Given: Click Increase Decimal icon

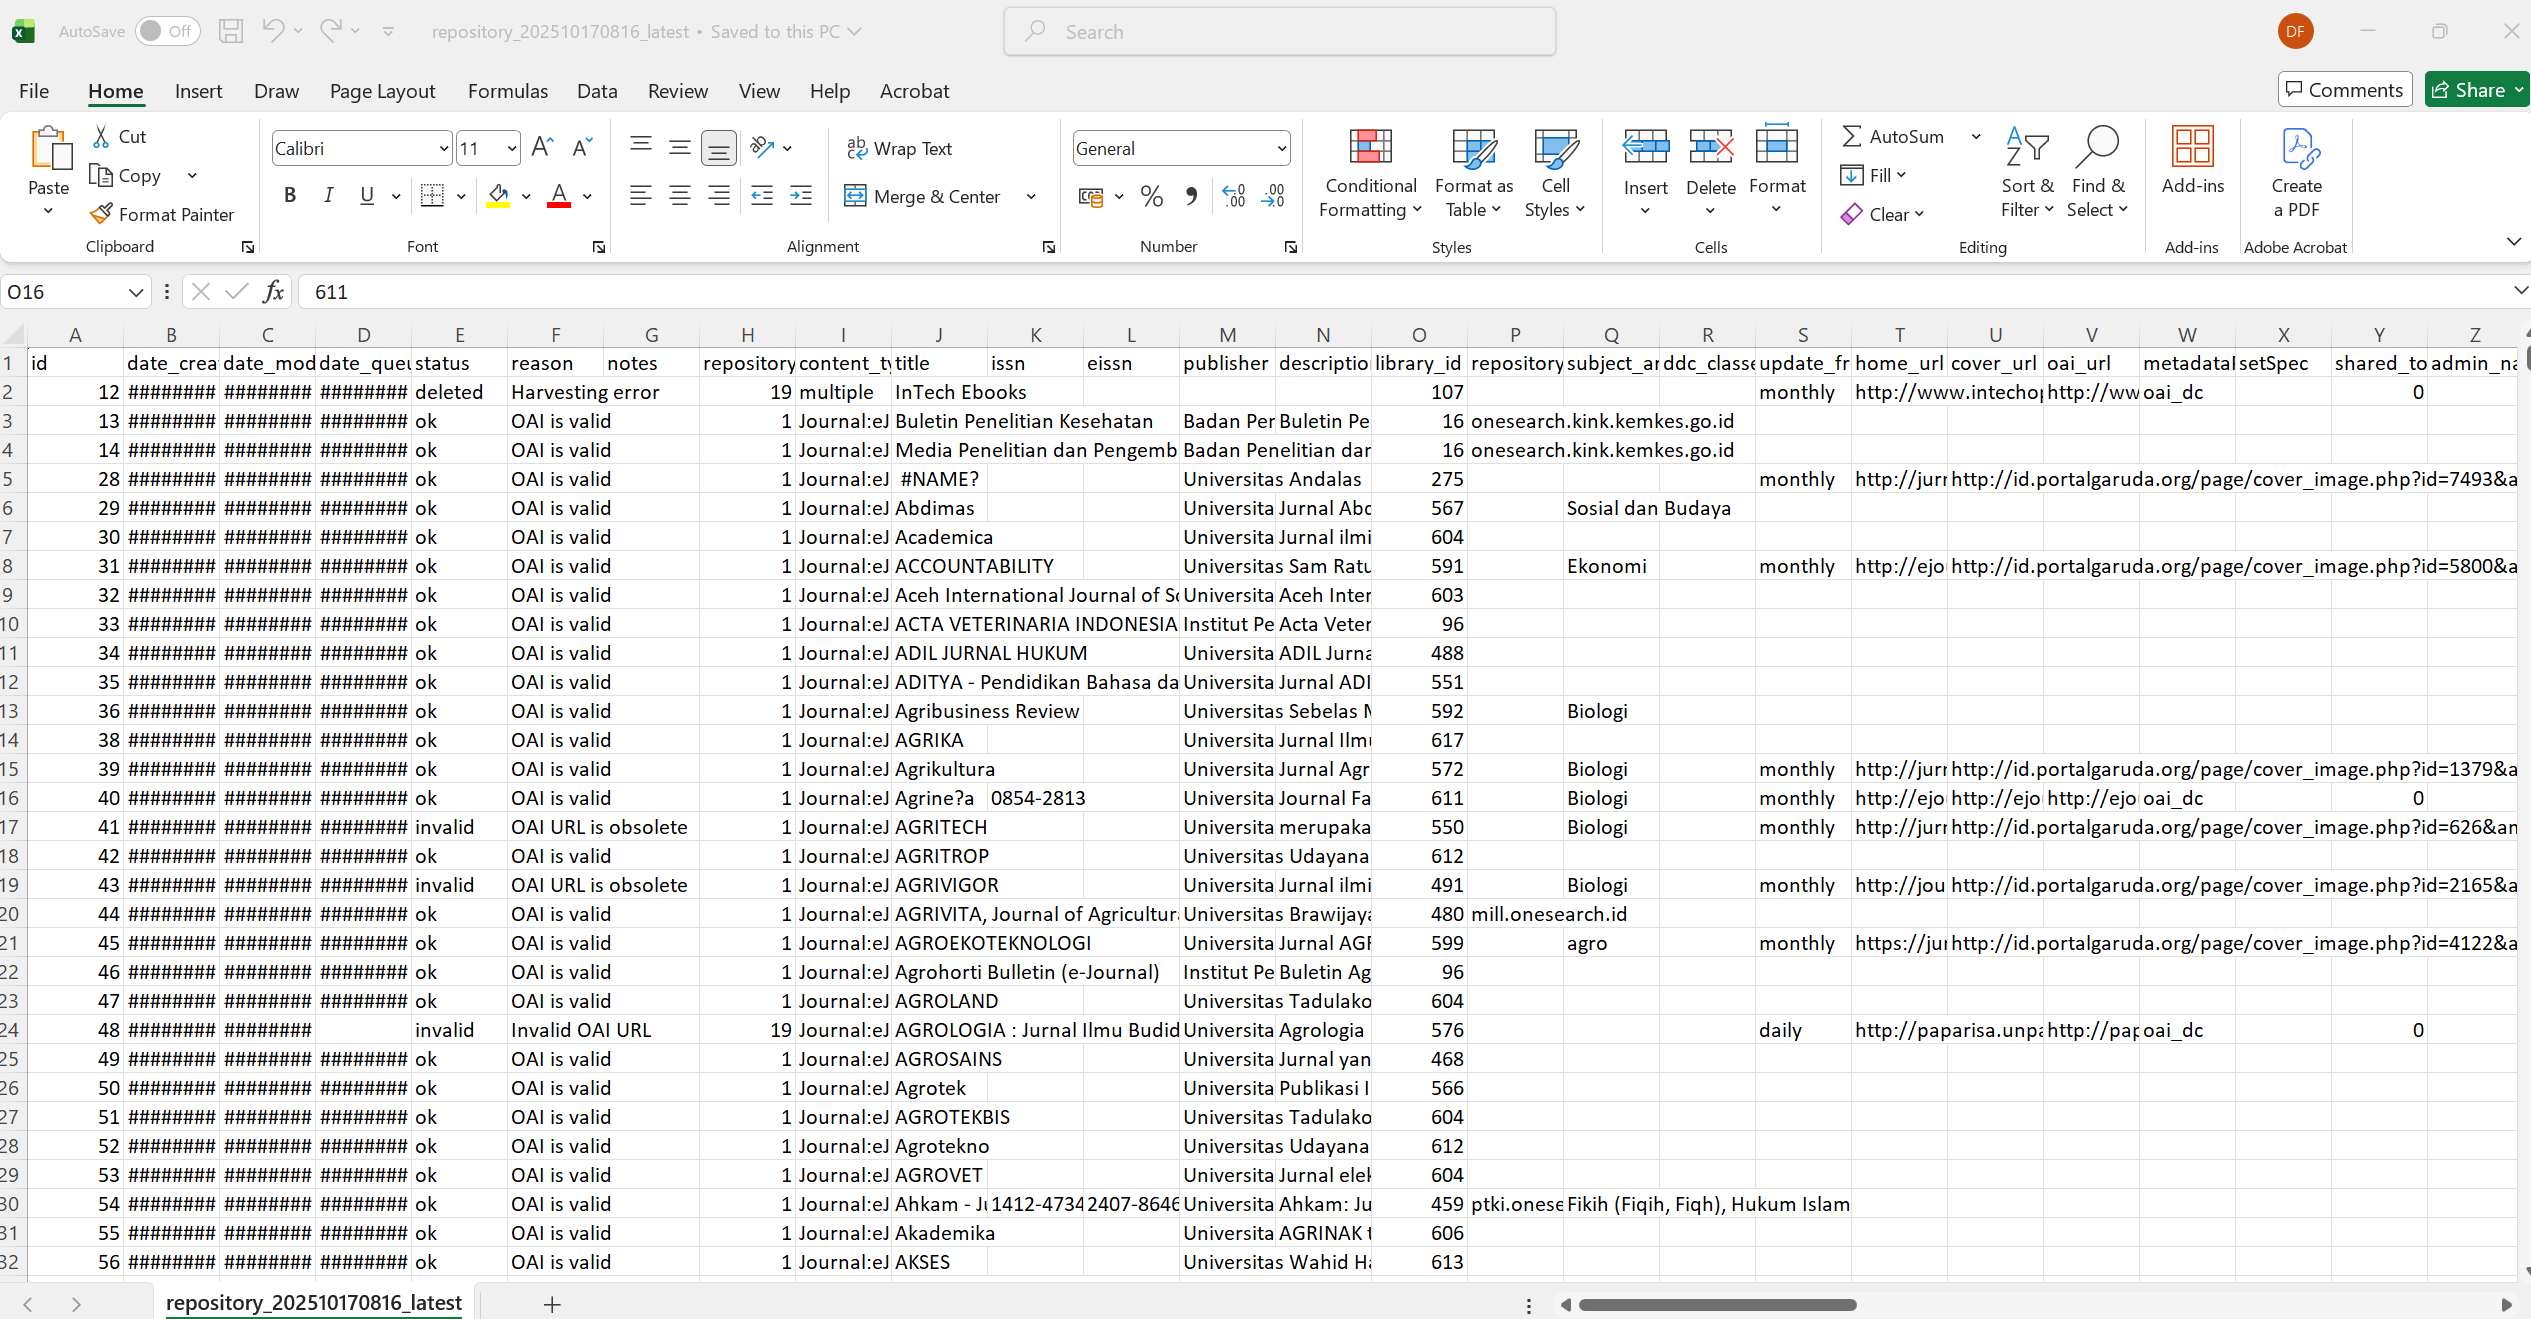Looking at the screenshot, I should pyautogui.click(x=1234, y=196).
